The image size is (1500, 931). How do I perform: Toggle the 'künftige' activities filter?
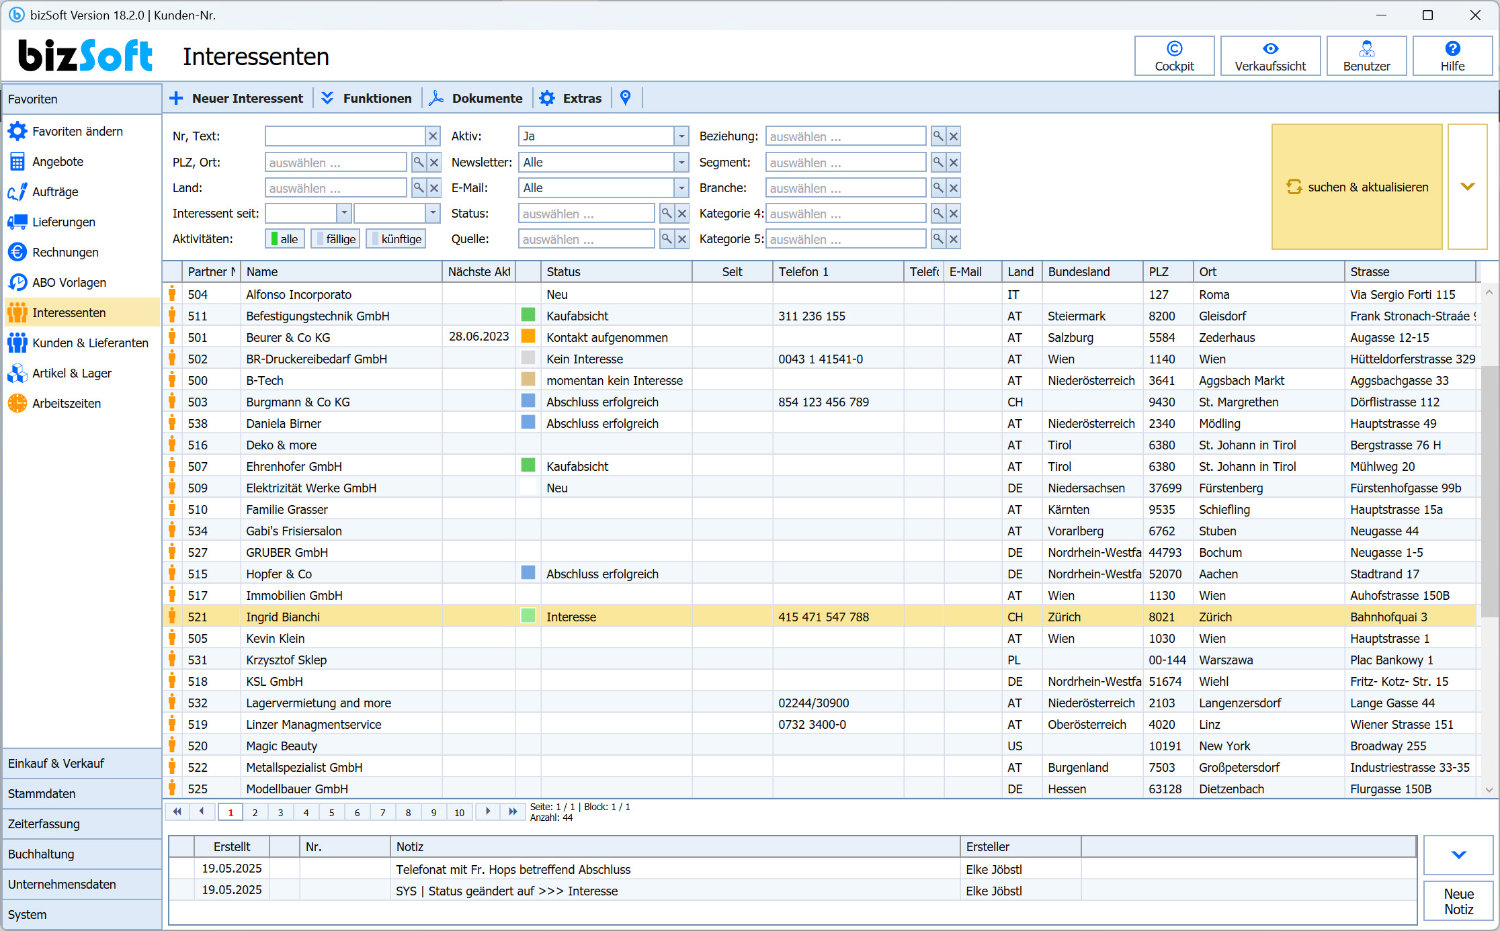coord(396,239)
